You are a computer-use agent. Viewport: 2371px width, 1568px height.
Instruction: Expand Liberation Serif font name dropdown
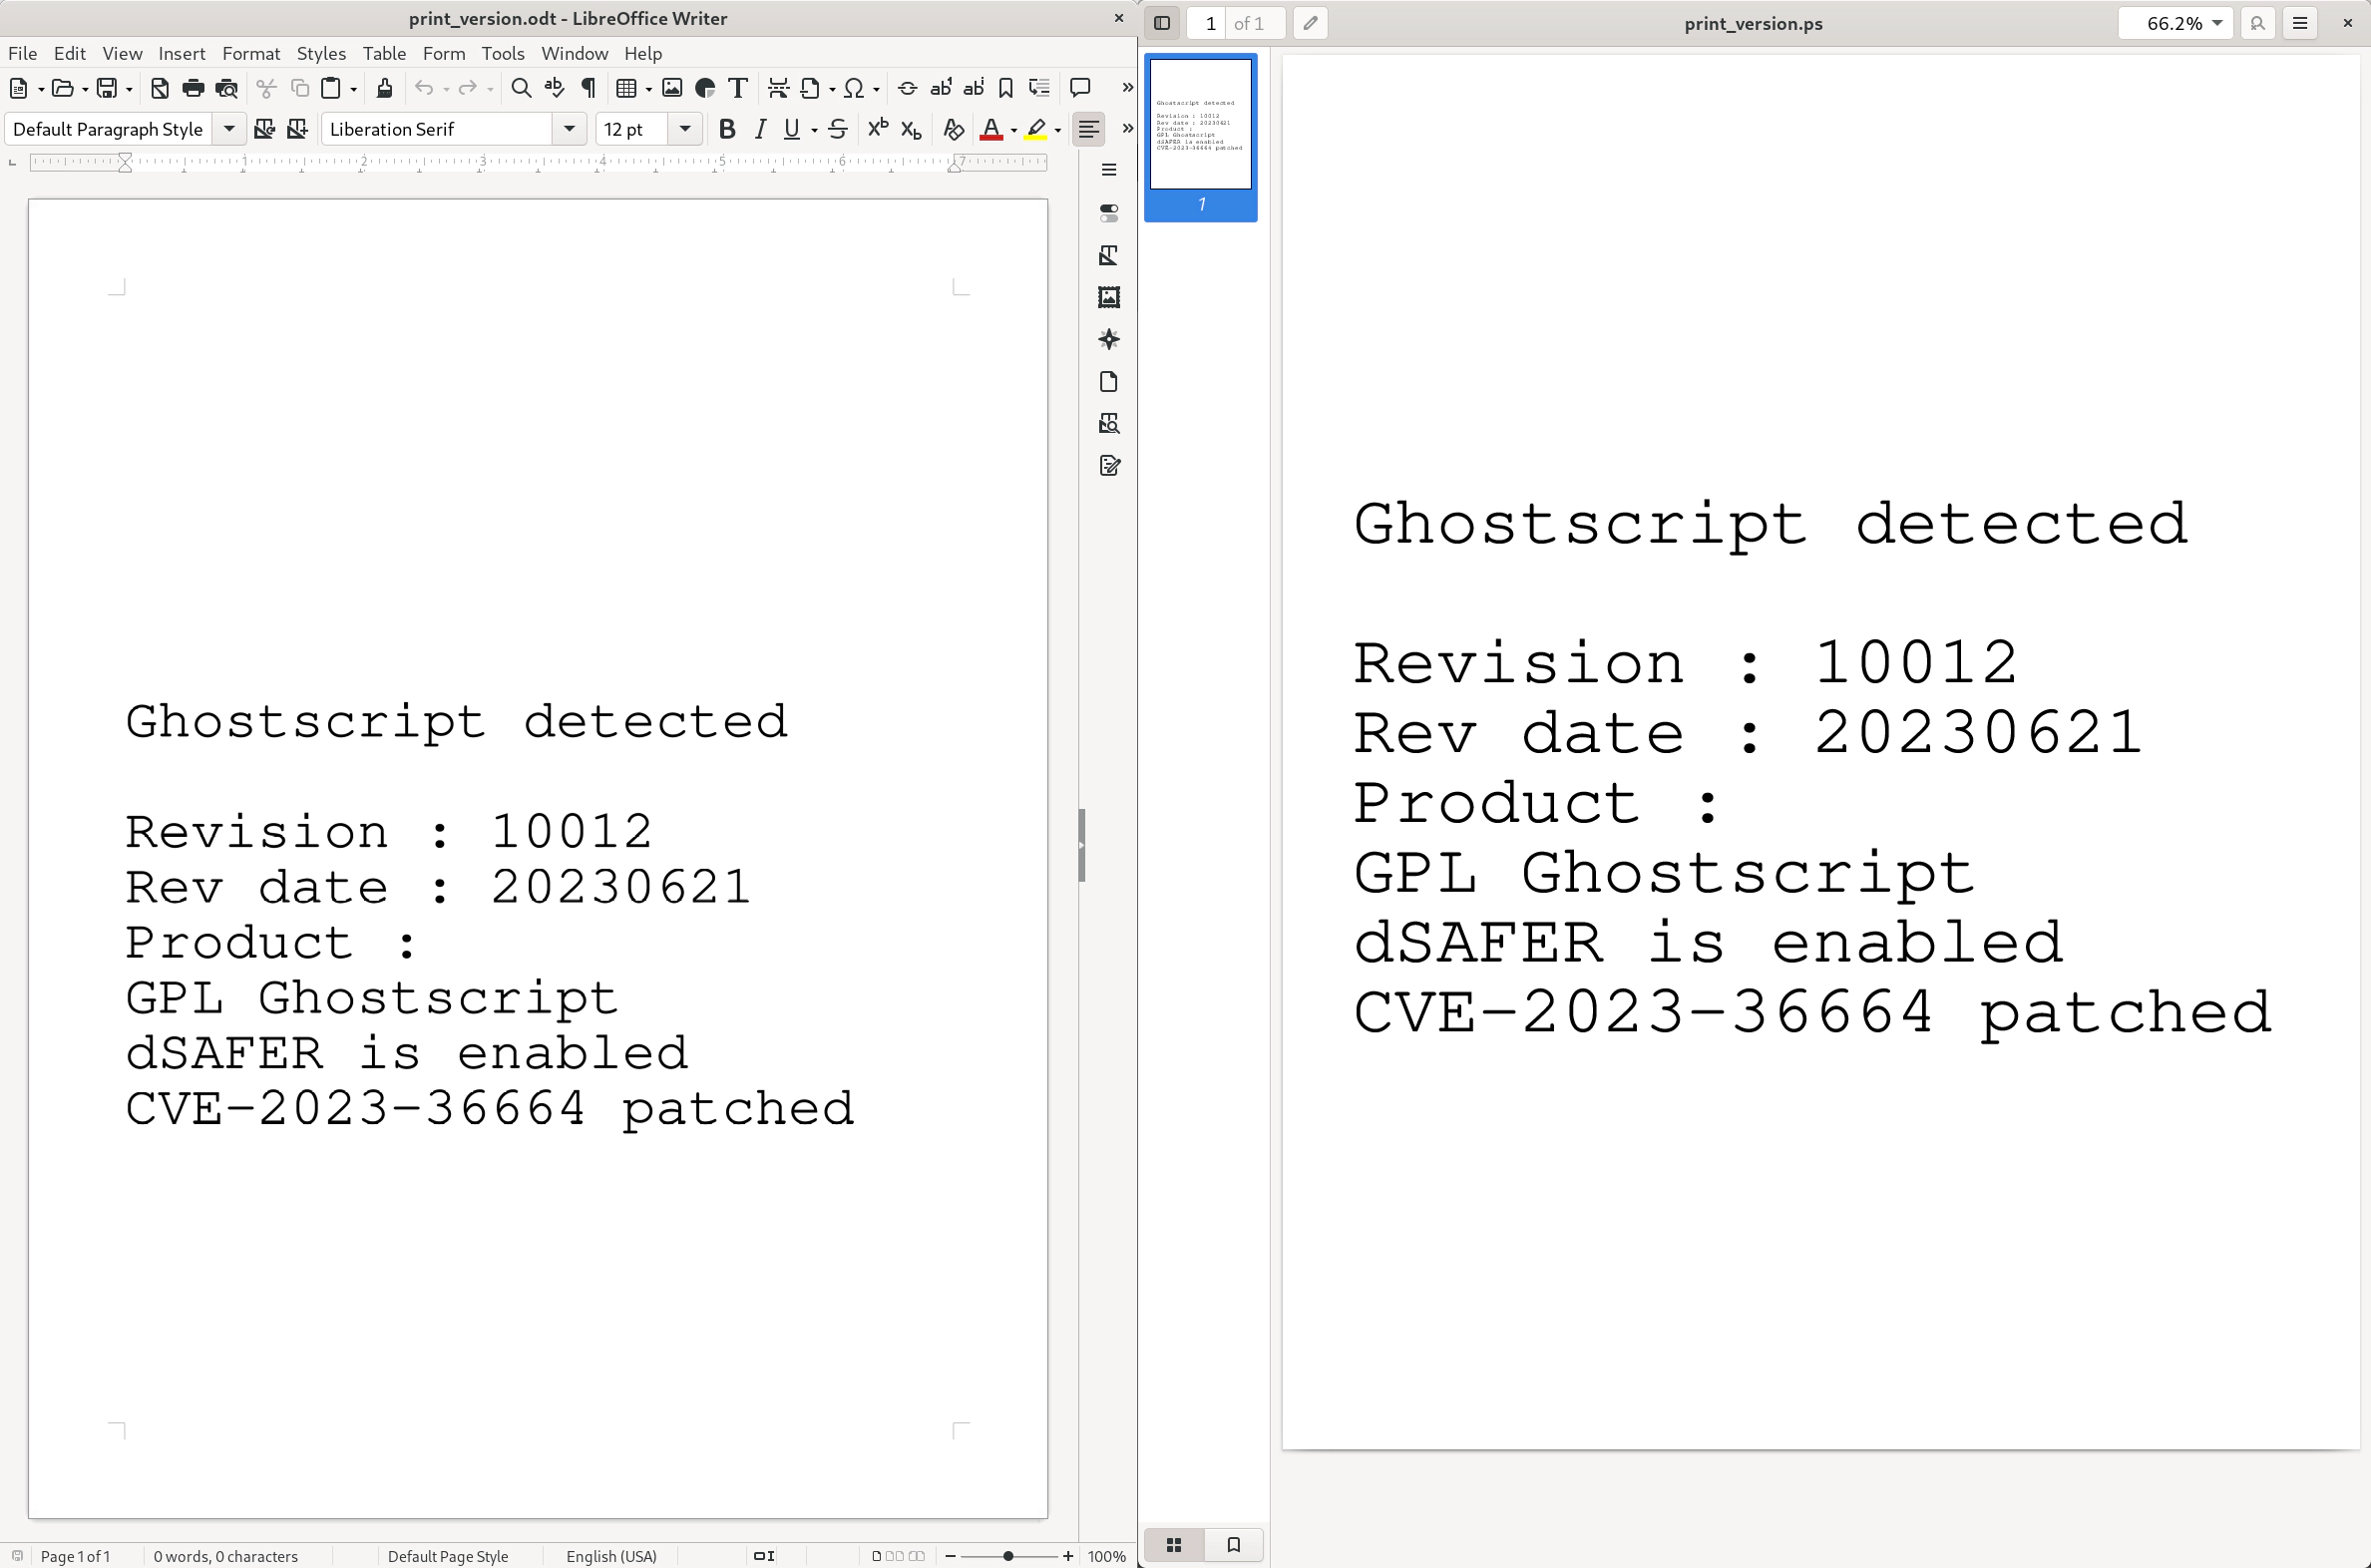569,129
